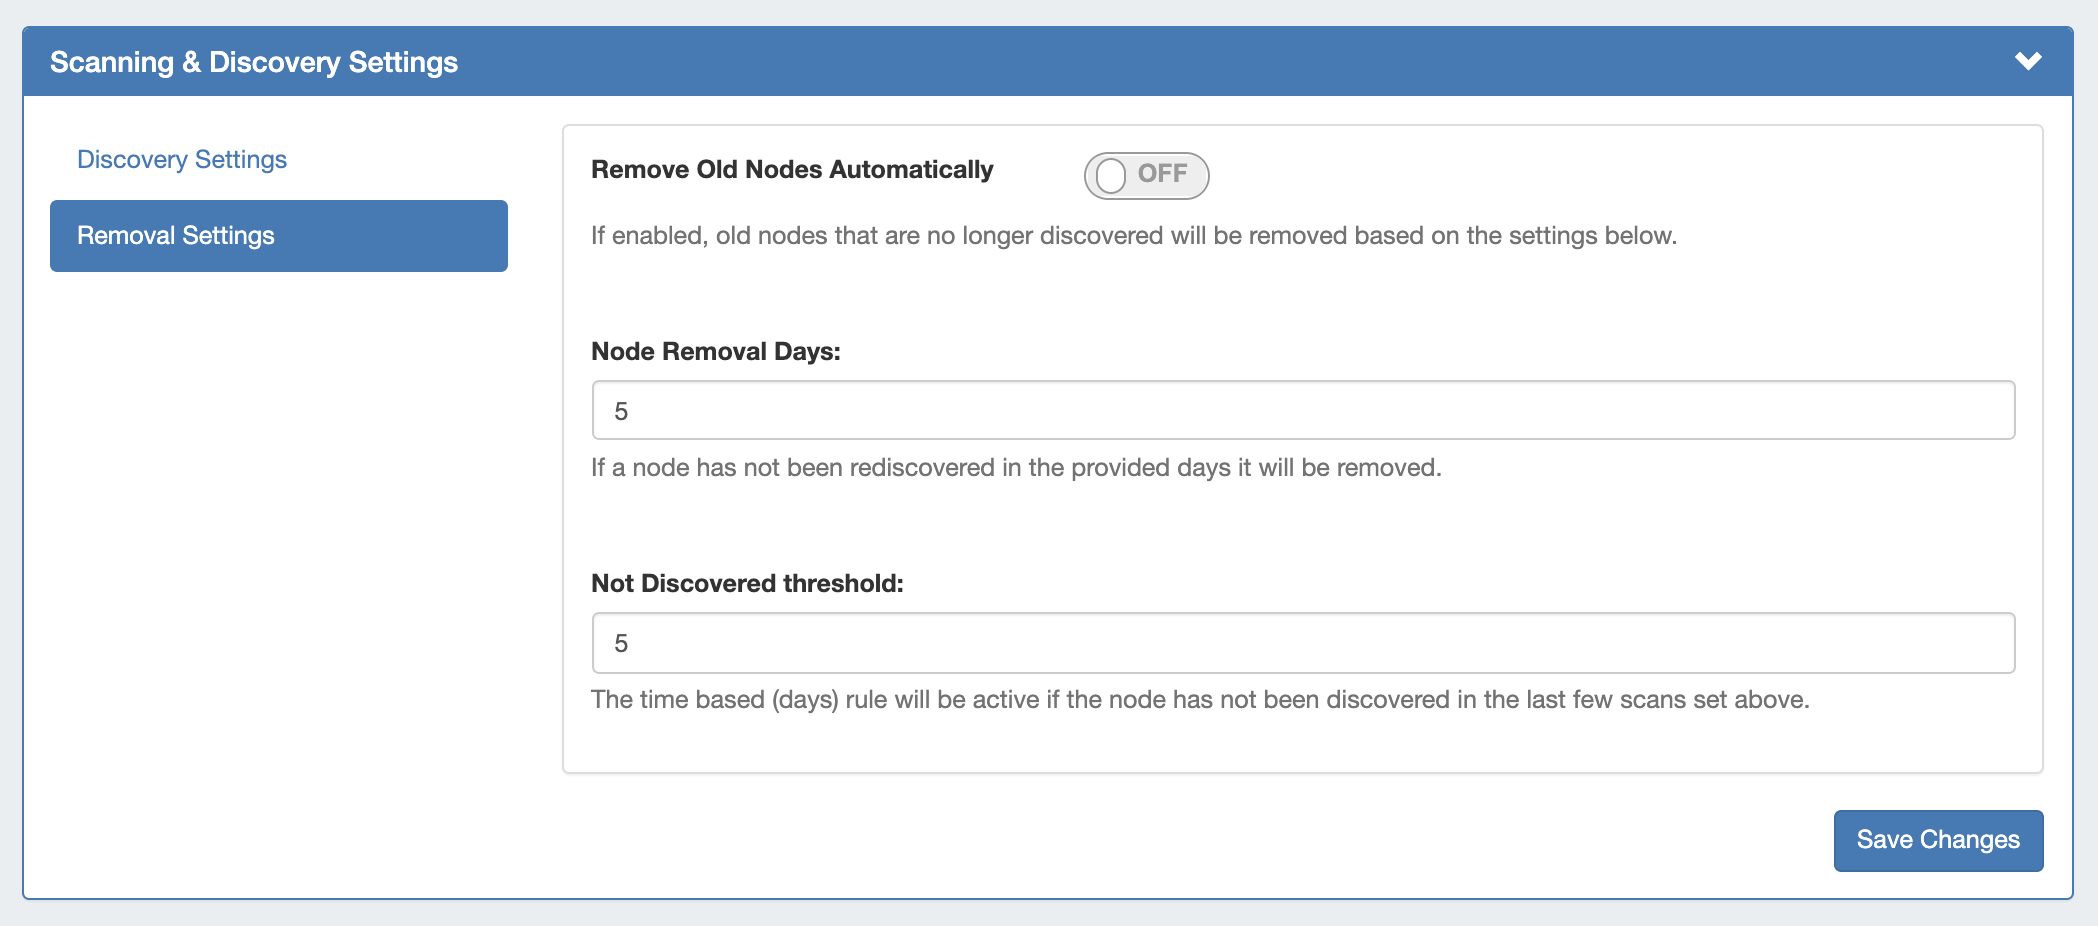Click the Scanning & Discovery Settings header title
This screenshot has height=926, width=2098.
pos(254,62)
